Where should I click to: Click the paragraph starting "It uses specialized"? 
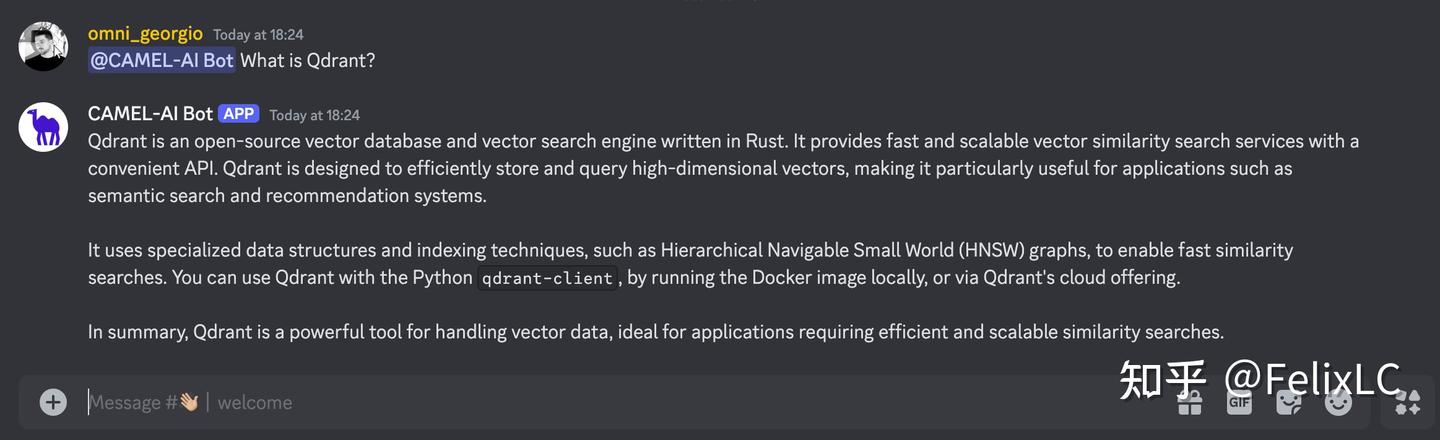[x=690, y=263]
